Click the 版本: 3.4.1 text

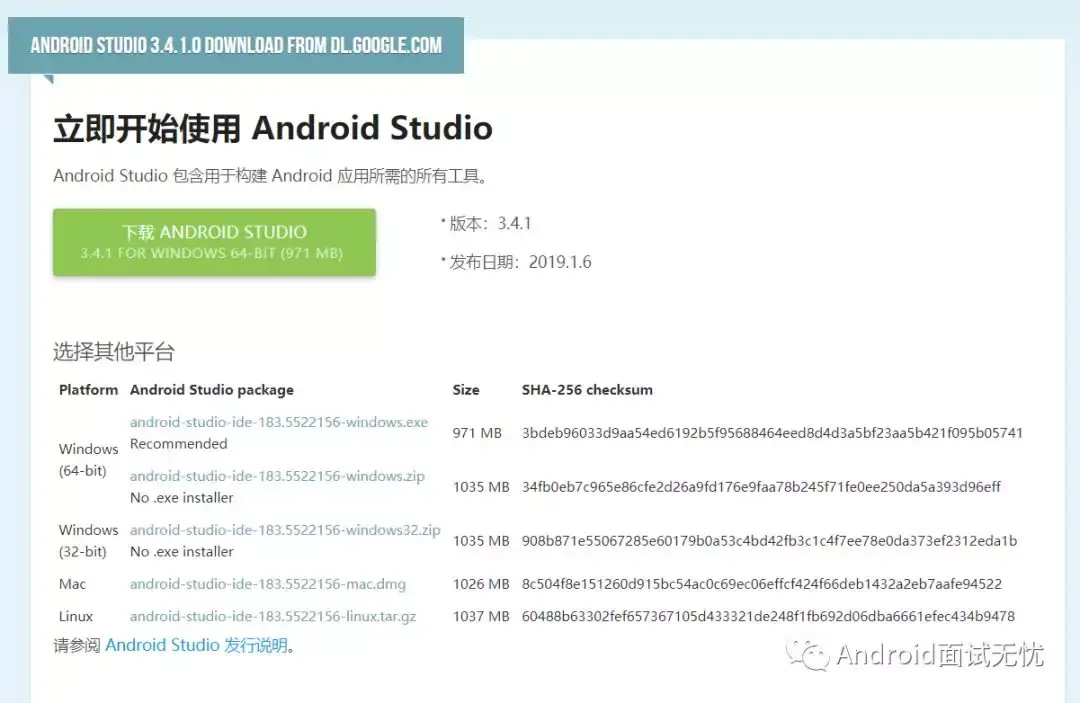pos(490,224)
